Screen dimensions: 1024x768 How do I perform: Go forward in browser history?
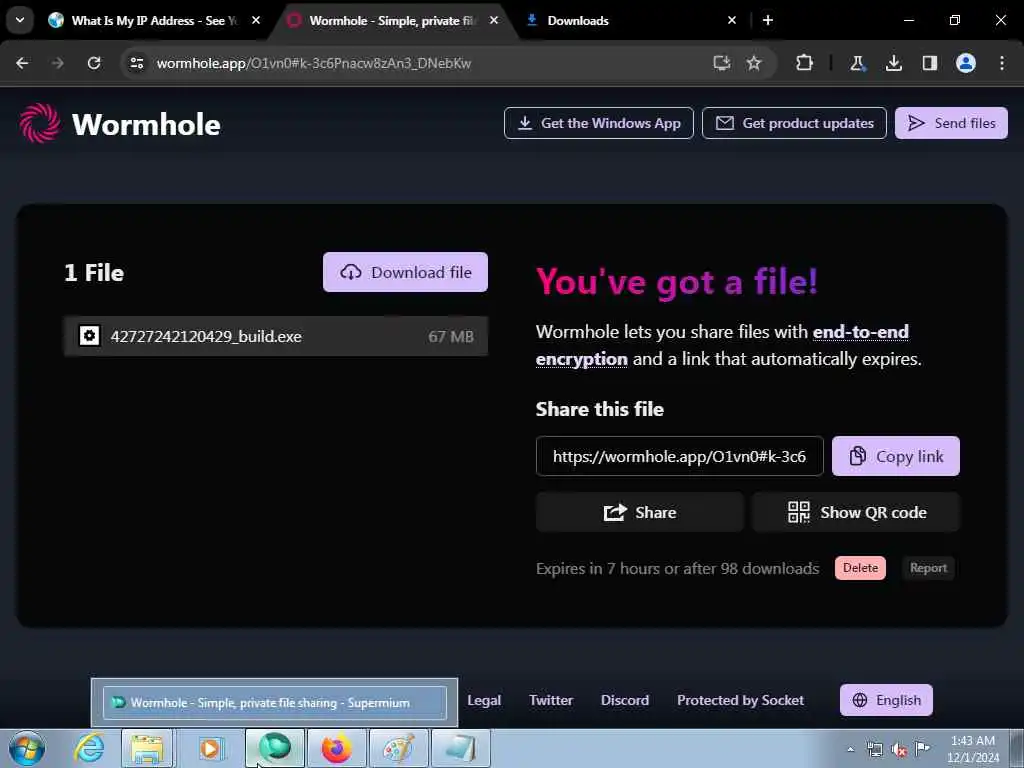pos(58,63)
